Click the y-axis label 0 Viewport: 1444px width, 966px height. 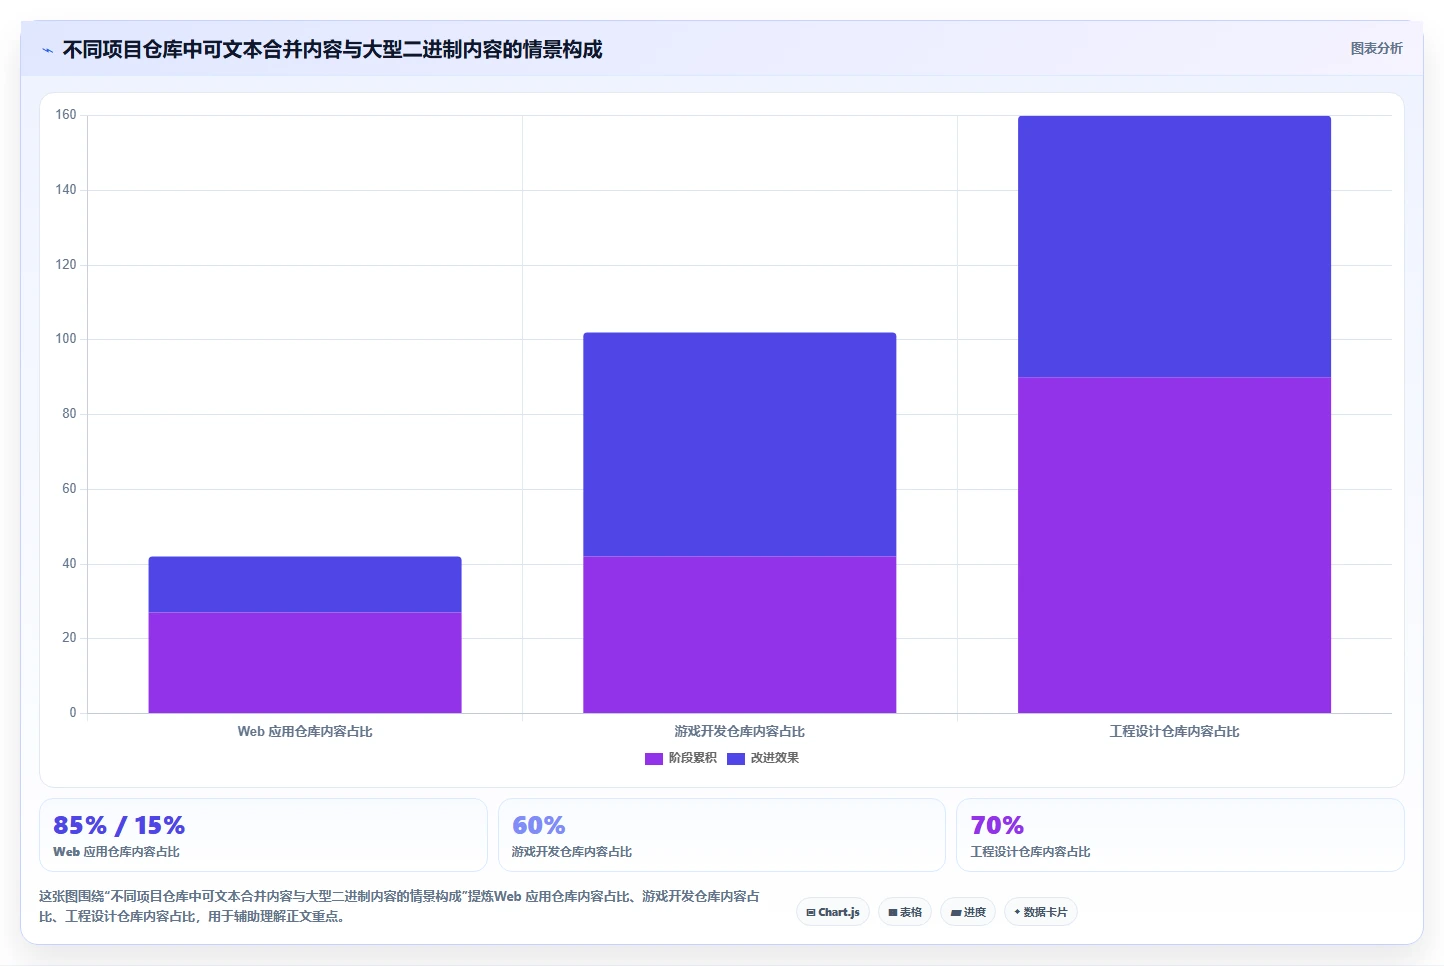(x=73, y=713)
